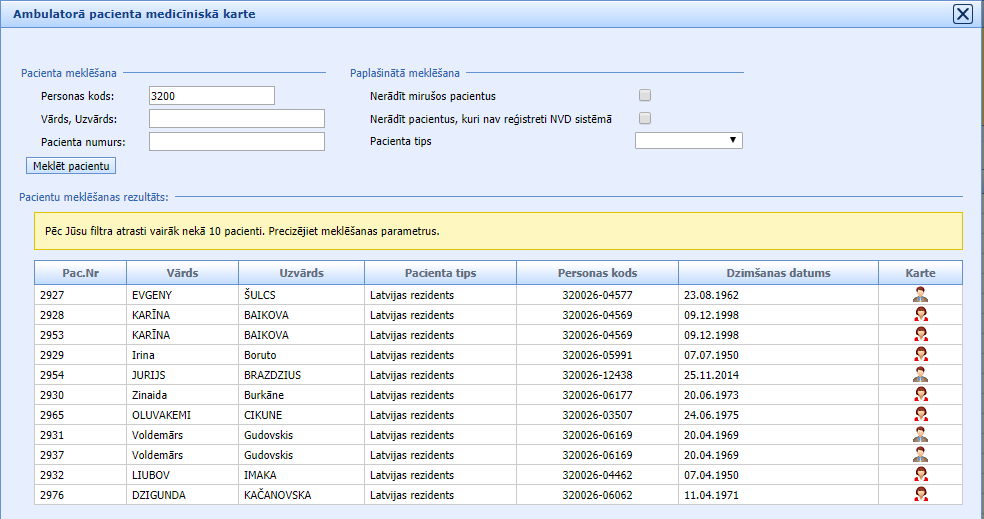The height and width of the screenshot is (519, 984).
Task: Open medical card for EVGENY ŠULCS
Action: [920, 294]
